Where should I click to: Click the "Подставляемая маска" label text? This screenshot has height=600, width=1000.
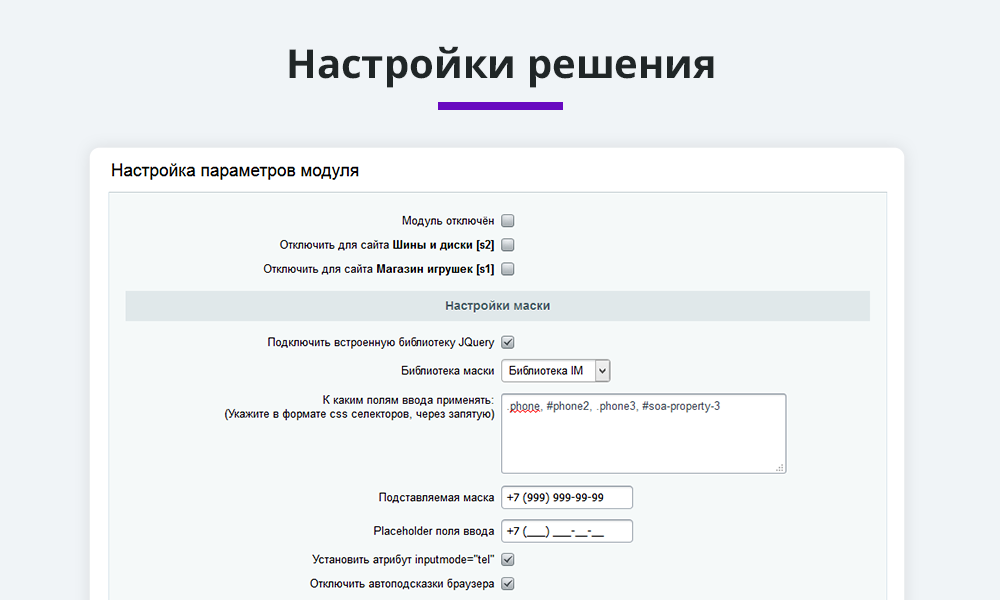[436, 498]
